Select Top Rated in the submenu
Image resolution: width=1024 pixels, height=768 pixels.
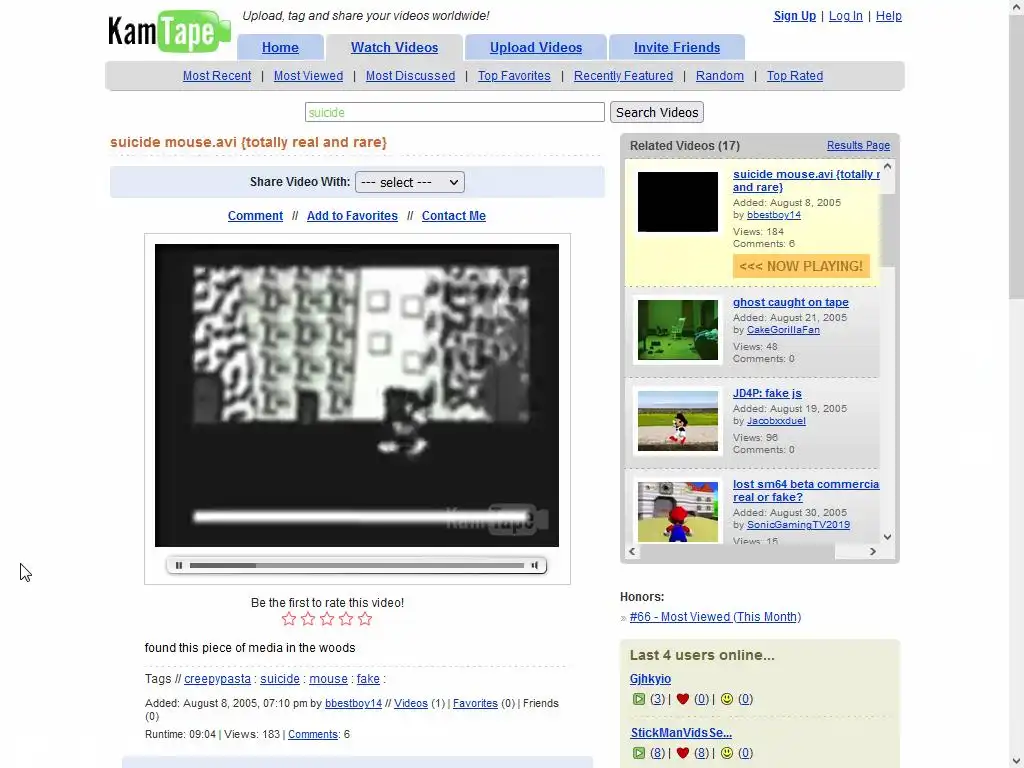click(x=795, y=76)
